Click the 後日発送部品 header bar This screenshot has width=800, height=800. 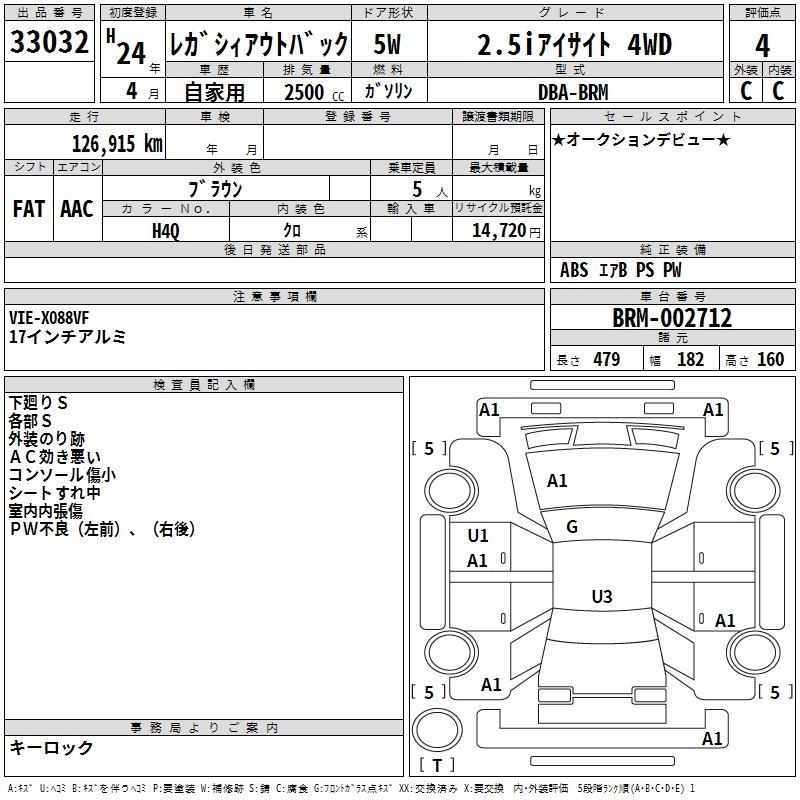pyautogui.click(x=274, y=250)
